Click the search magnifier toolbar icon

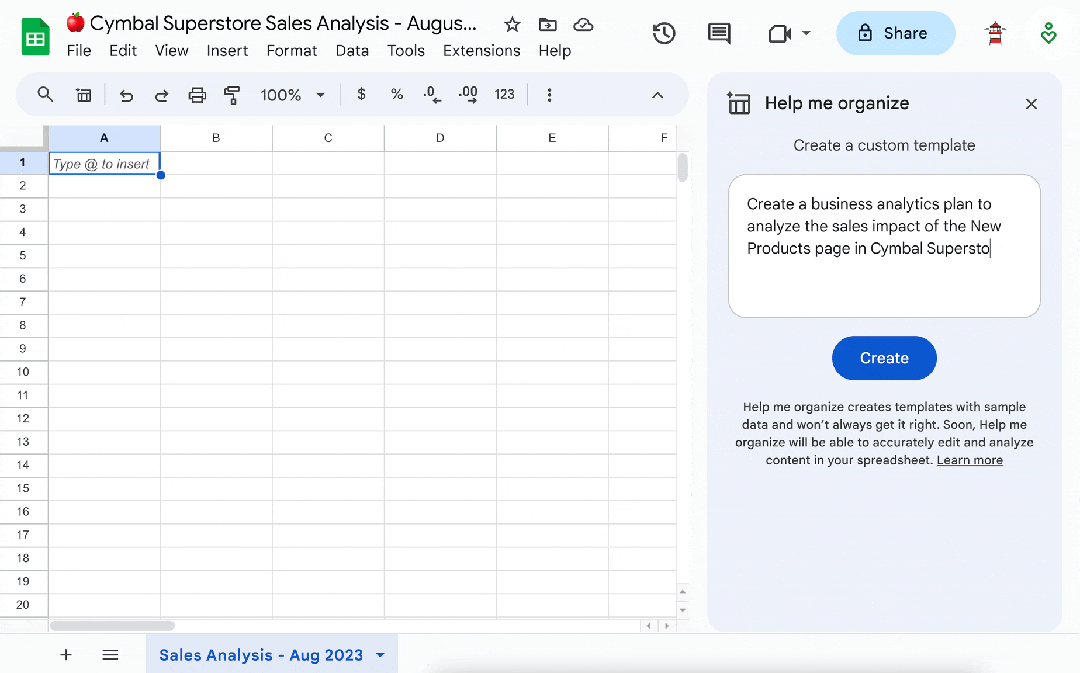click(x=45, y=94)
